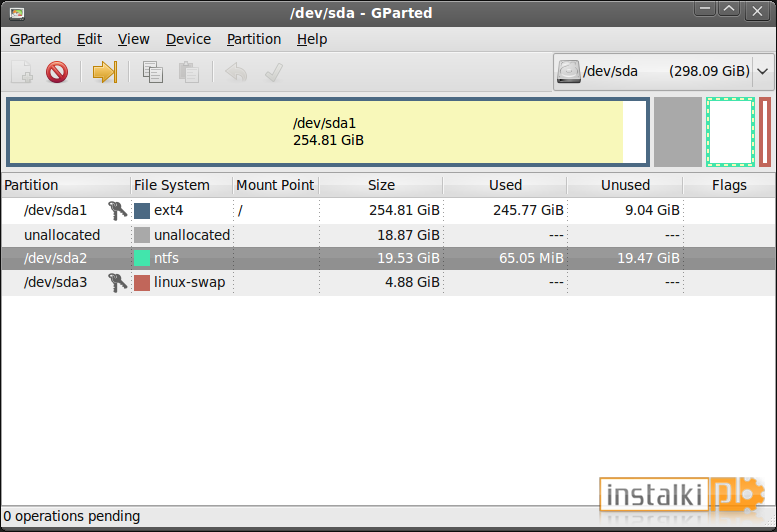The width and height of the screenshot is (777, 532).
Task: Click the Resize/Move arrow toolbar icon
Action: click(x=105, y=72)
